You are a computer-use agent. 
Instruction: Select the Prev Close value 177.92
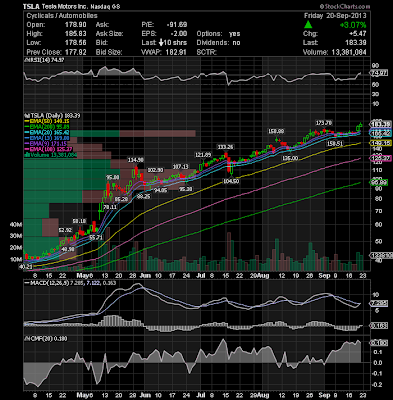coord(75,52)
